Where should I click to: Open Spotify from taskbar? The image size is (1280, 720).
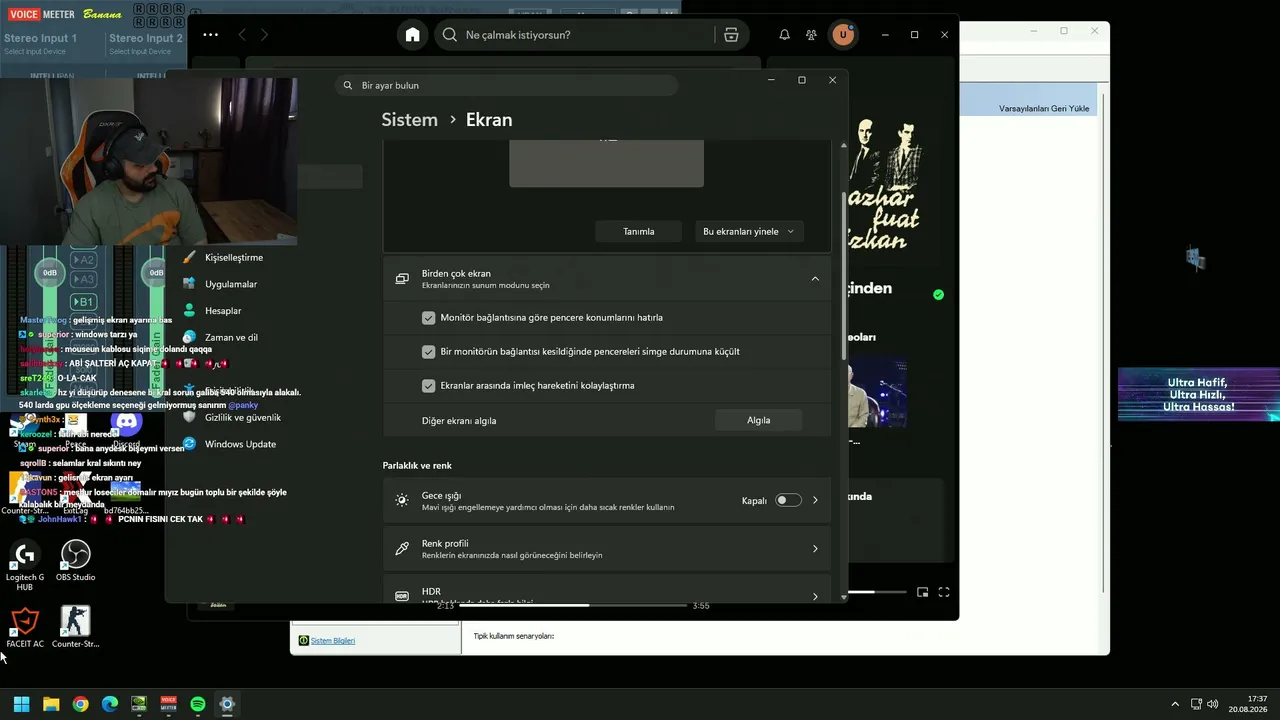pyautogui.click(x=198, y=704)
